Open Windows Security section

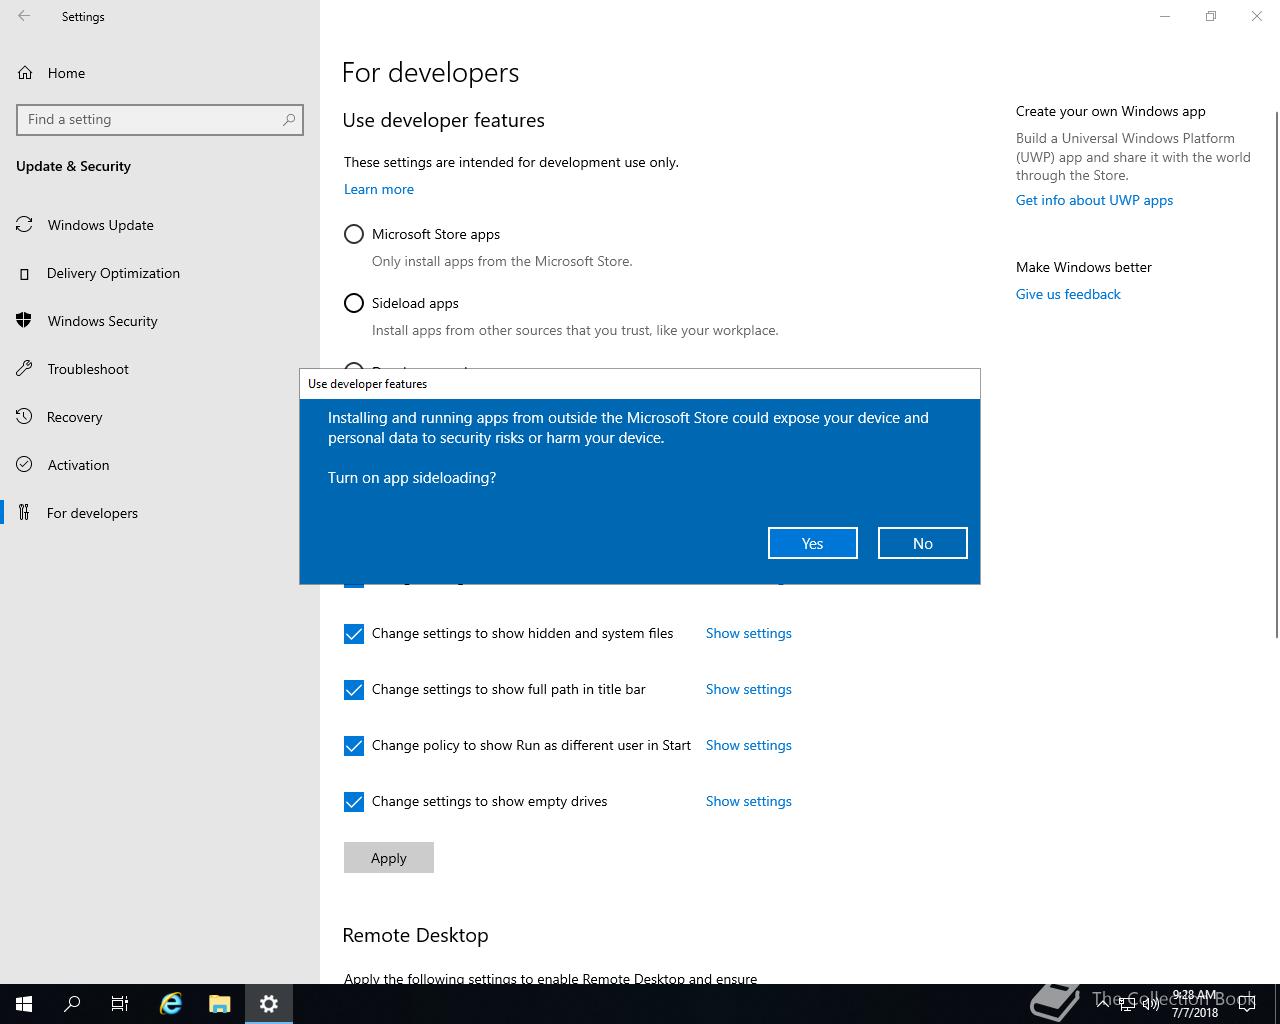tap(160, 321)
